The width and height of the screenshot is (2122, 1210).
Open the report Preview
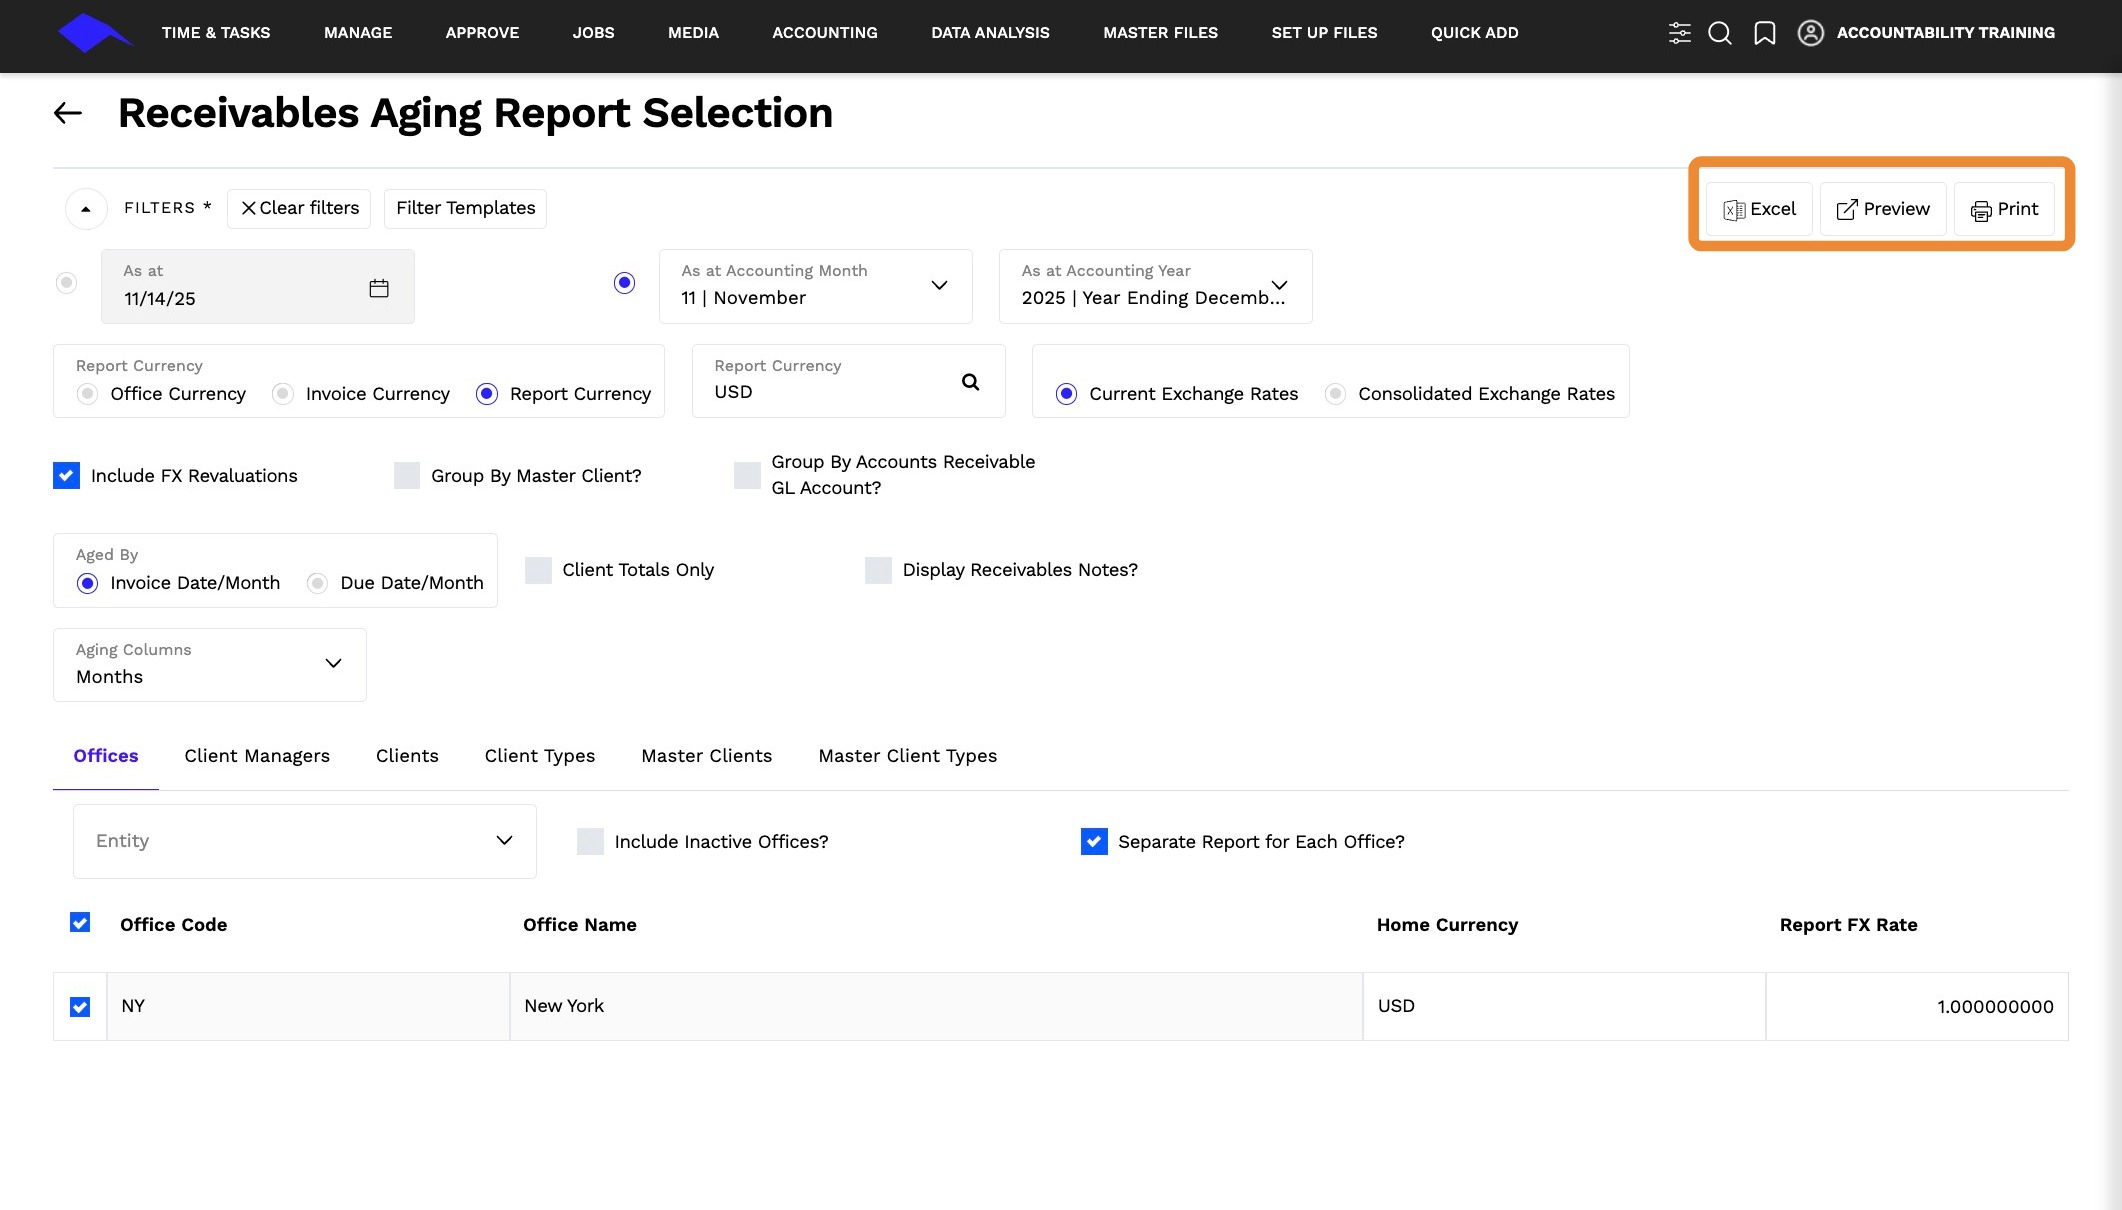pos(1883,209)
